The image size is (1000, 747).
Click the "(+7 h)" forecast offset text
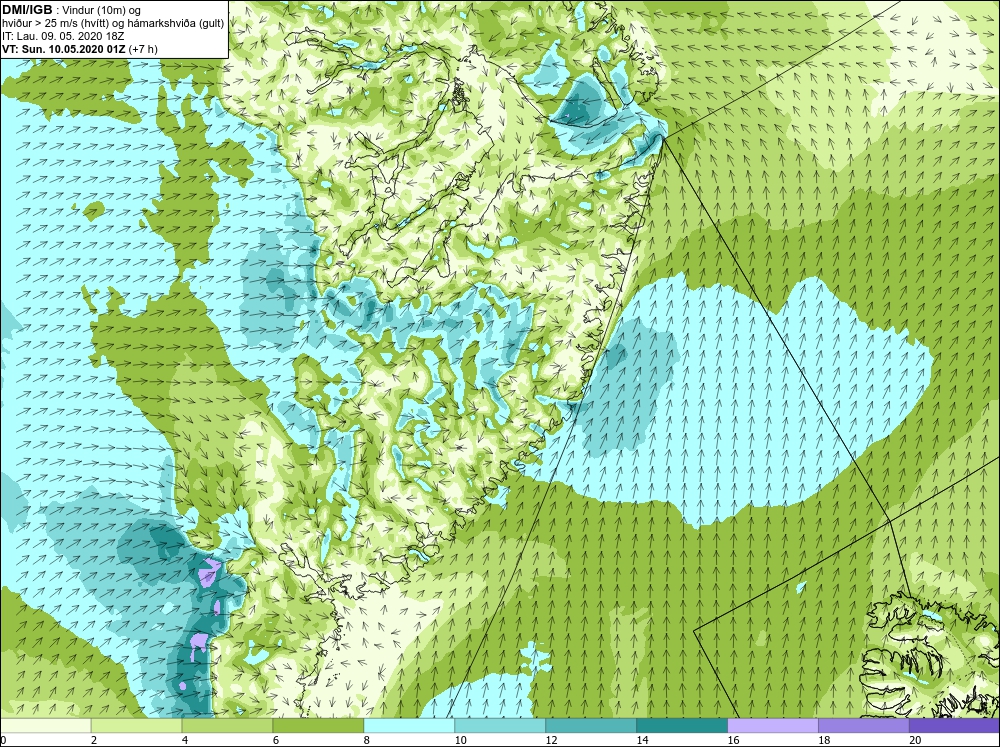[143, 49]
